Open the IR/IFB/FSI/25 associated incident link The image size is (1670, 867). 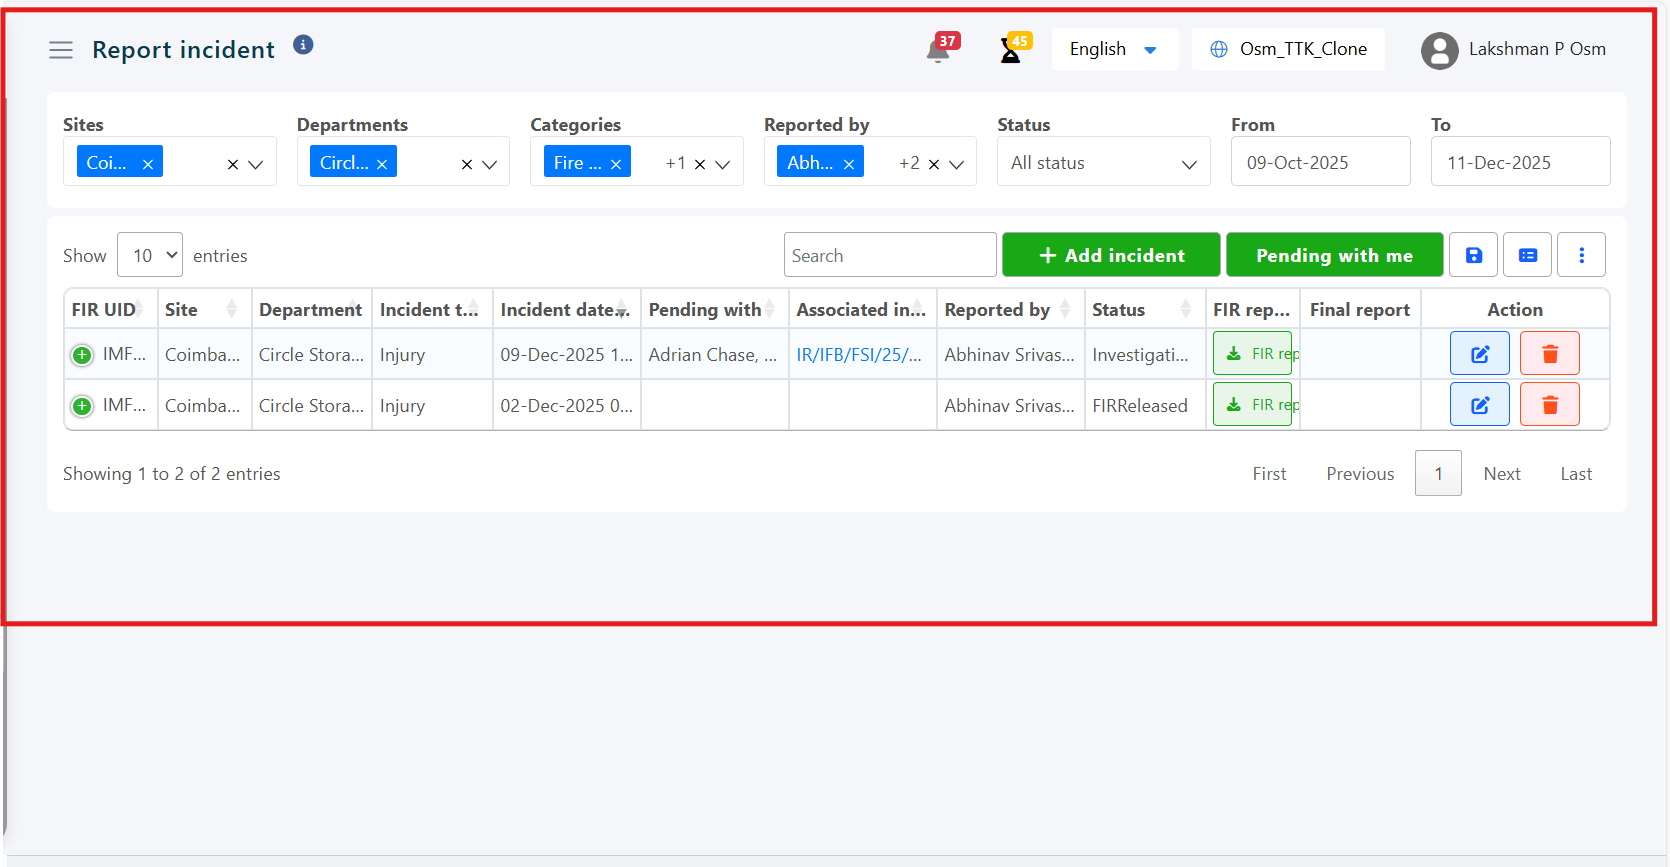pyautogui.click(x=858, y=355)
